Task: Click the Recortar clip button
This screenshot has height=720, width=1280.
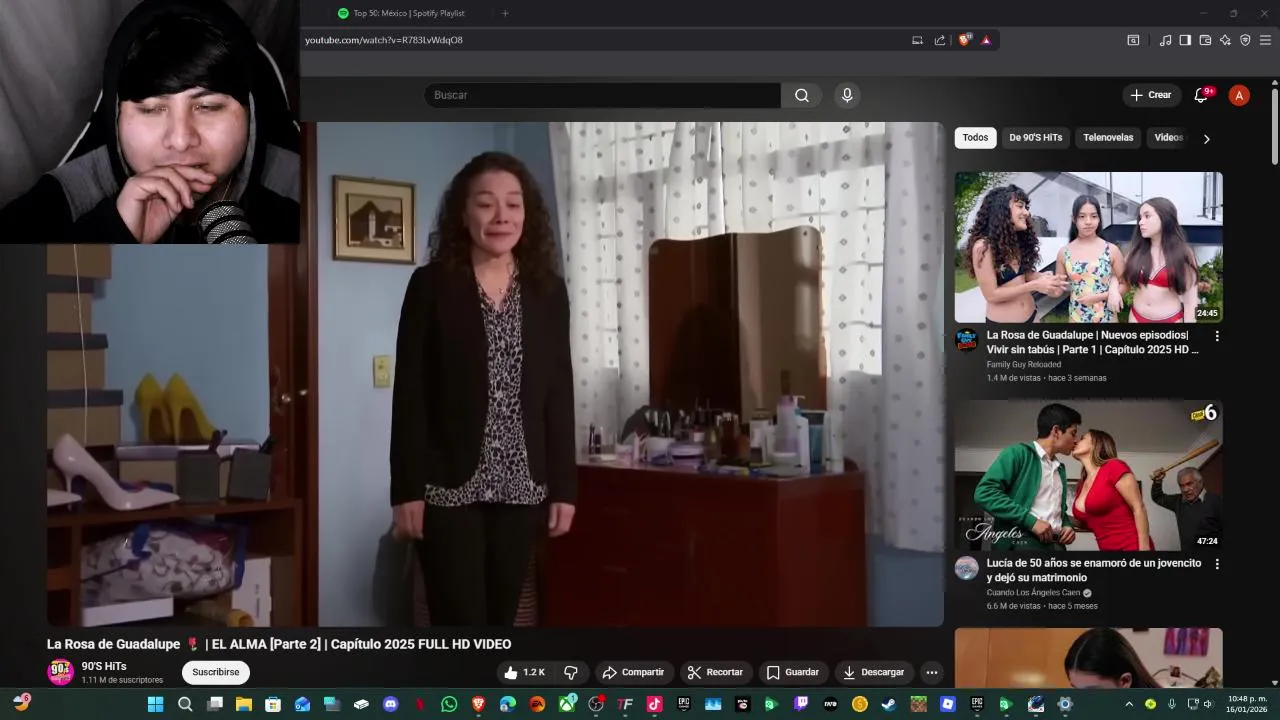Action: tap(715, 672)
